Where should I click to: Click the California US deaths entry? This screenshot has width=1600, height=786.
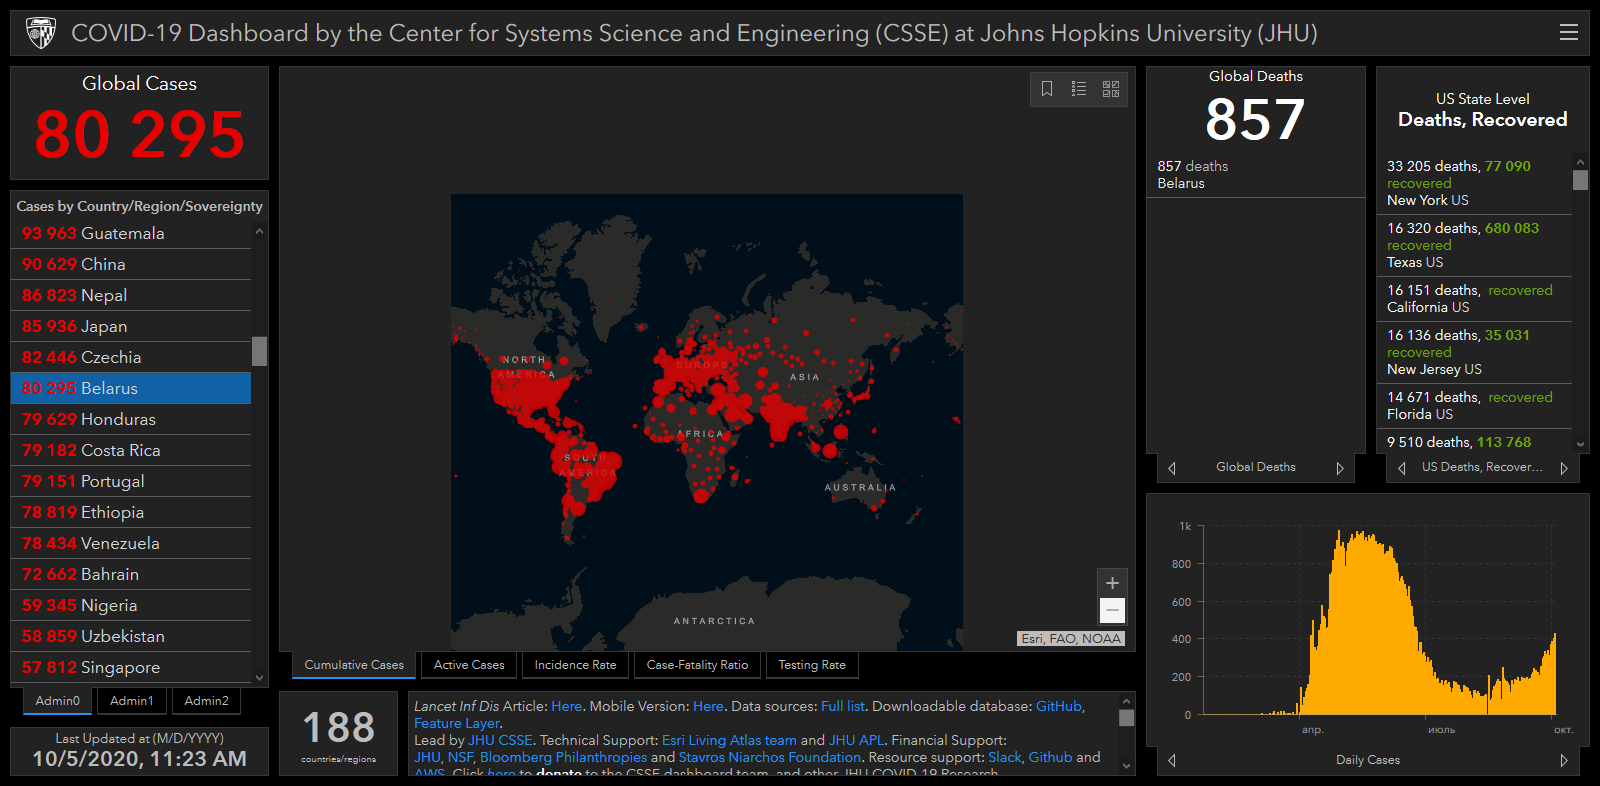(1474, 299)
